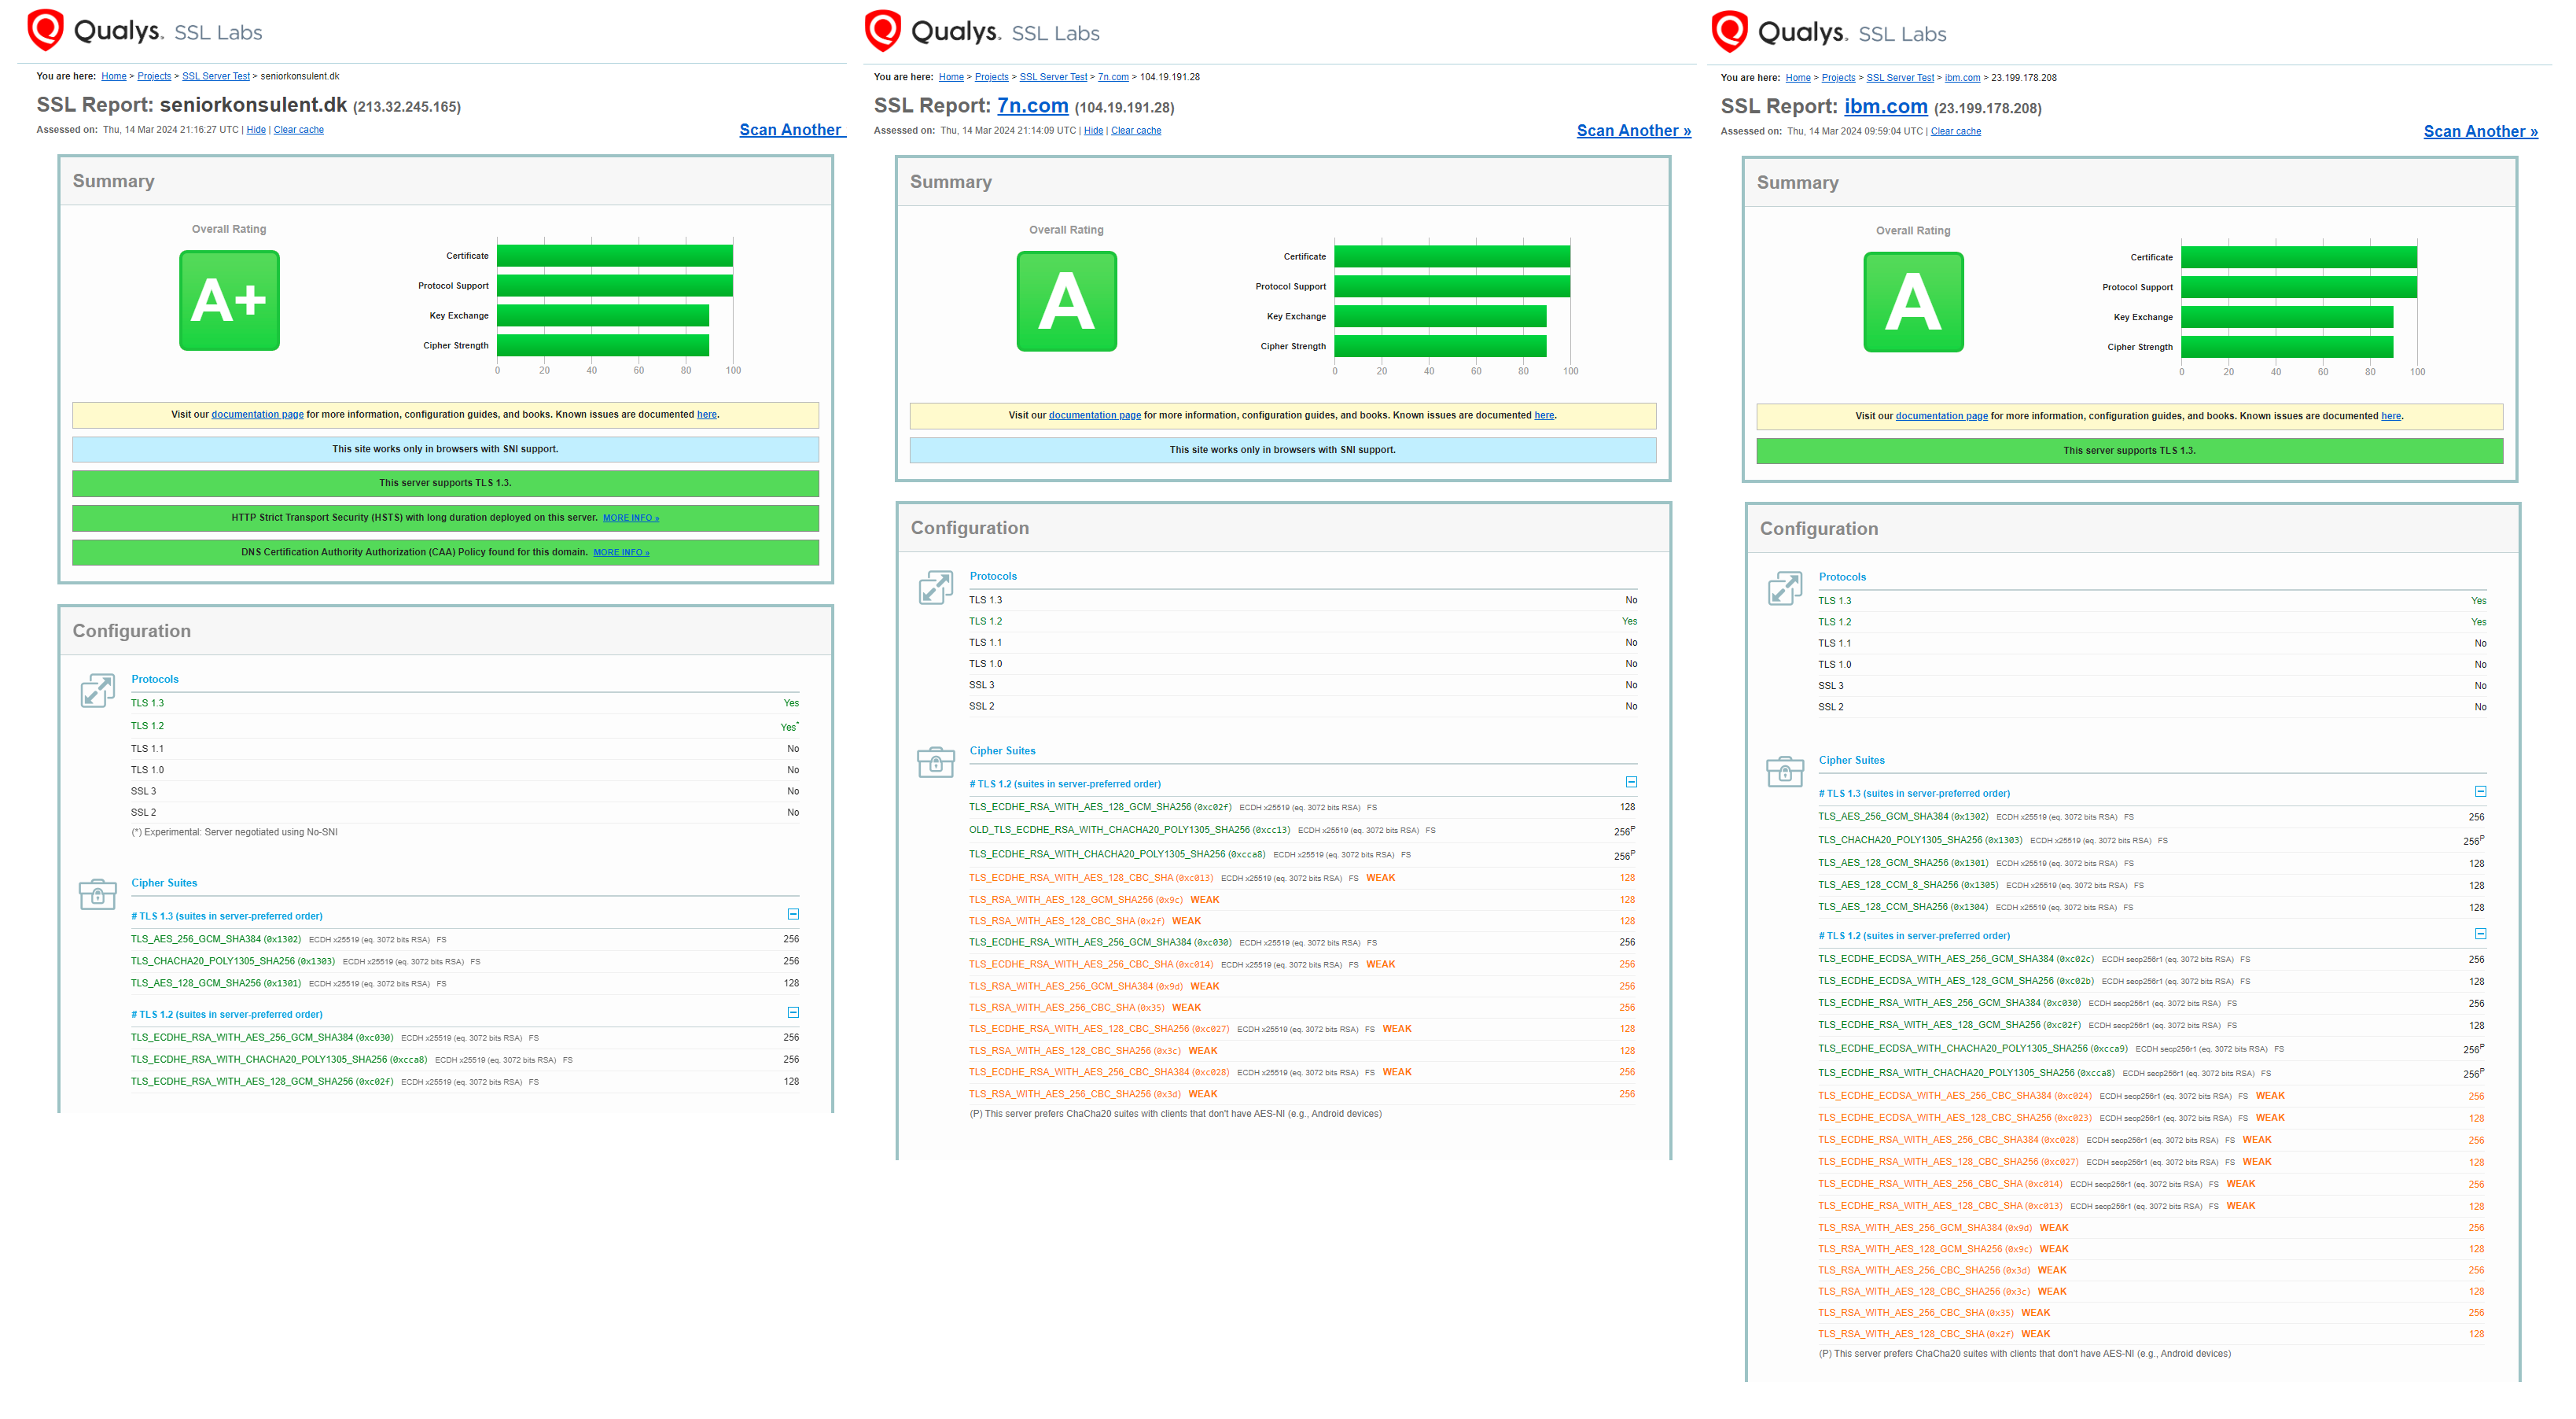This screenshot has height=1419, width=2576.
Task: Collapse TLS 1.3 suites in ibm.com report
Action: (2480, 791)
